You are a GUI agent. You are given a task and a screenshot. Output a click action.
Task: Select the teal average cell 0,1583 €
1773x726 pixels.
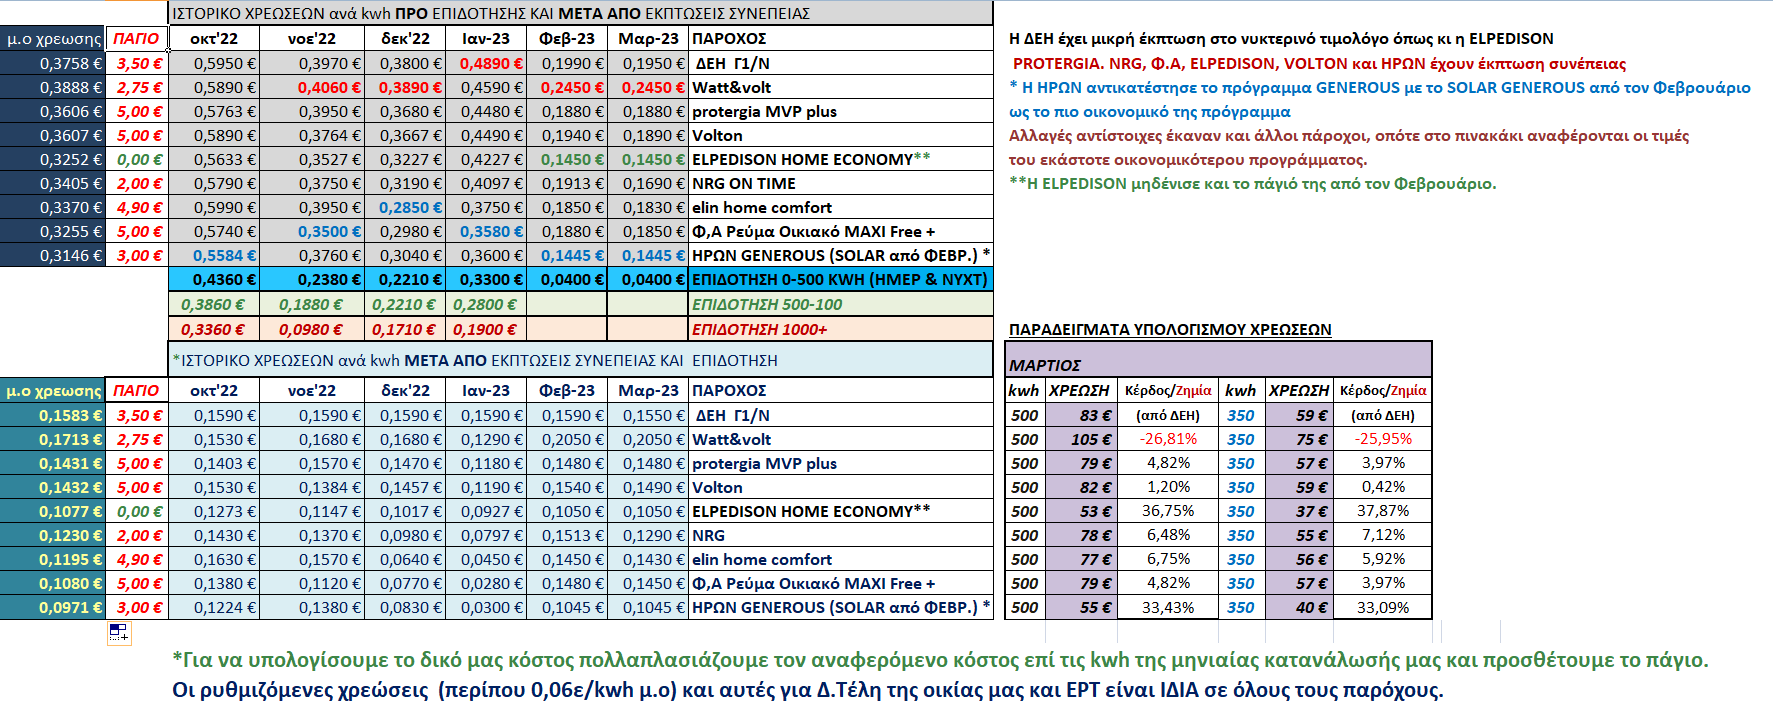coord(52,415)
